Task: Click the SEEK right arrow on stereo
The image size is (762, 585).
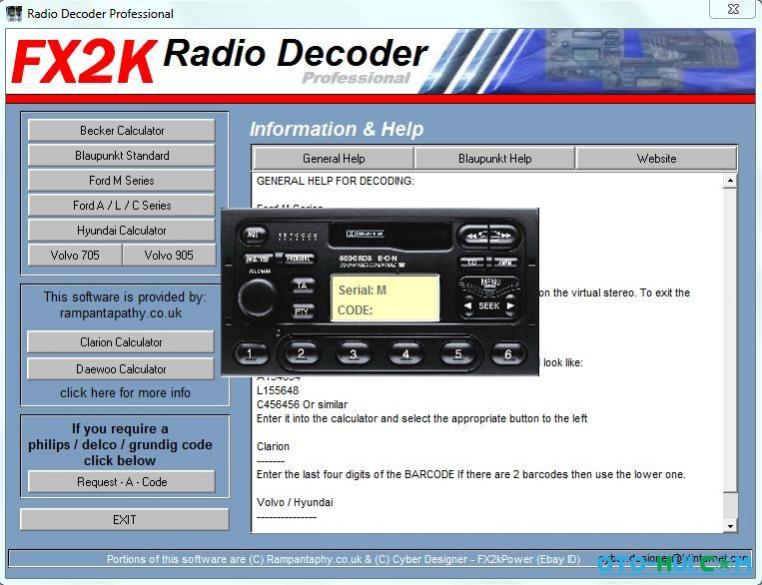Action: click(x=510, y=306)
